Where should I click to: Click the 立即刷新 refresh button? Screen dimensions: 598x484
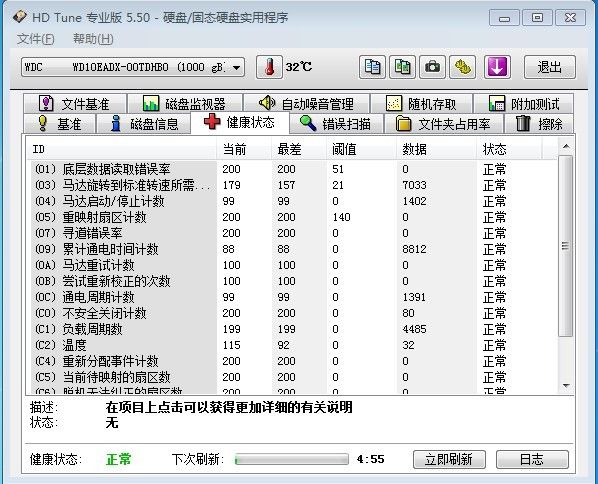[449, 459]
